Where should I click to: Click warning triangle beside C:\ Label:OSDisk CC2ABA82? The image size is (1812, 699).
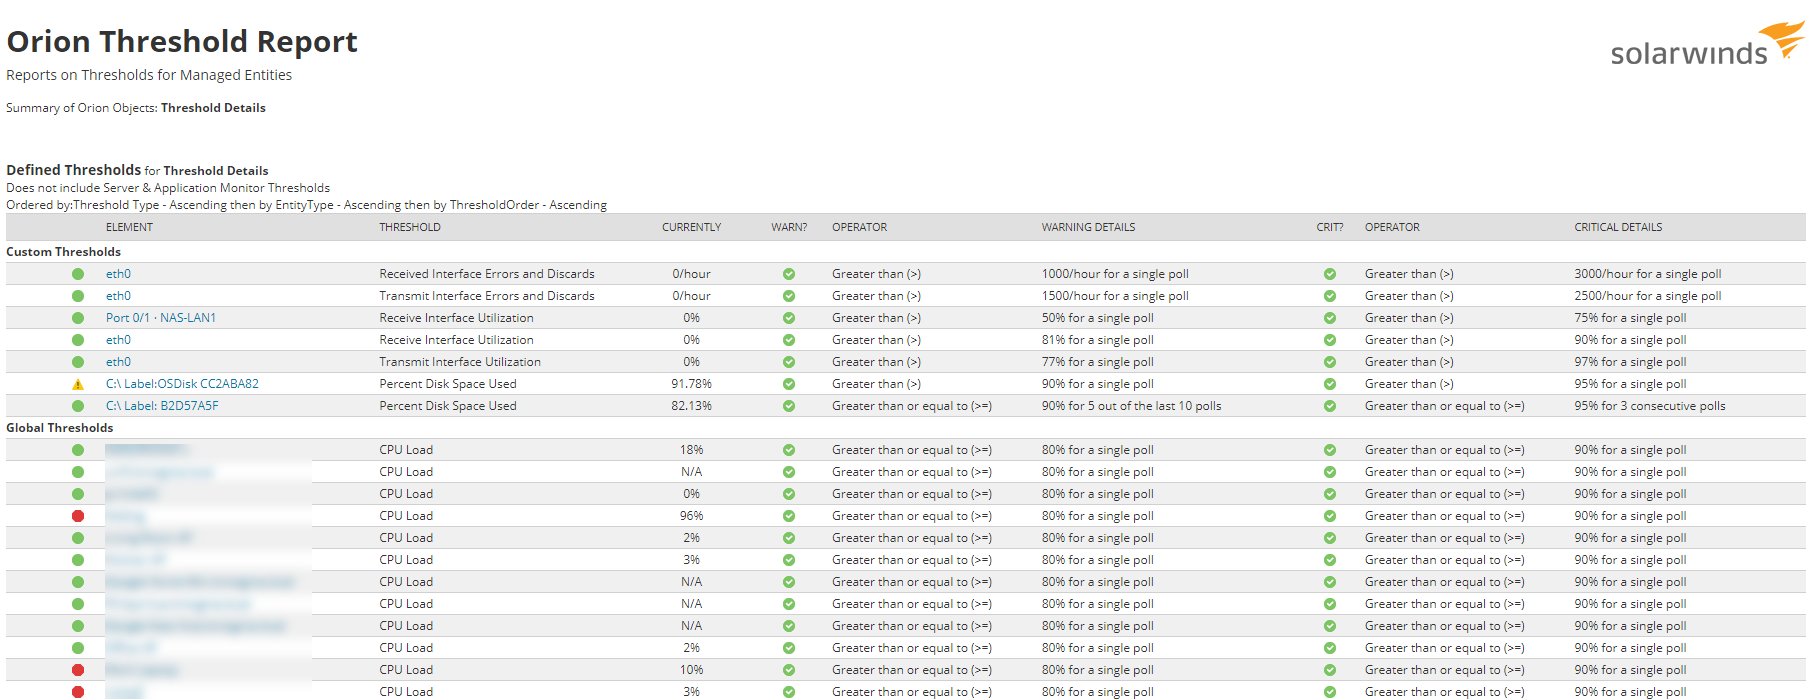pyautogui.click(x=78, y=384)
